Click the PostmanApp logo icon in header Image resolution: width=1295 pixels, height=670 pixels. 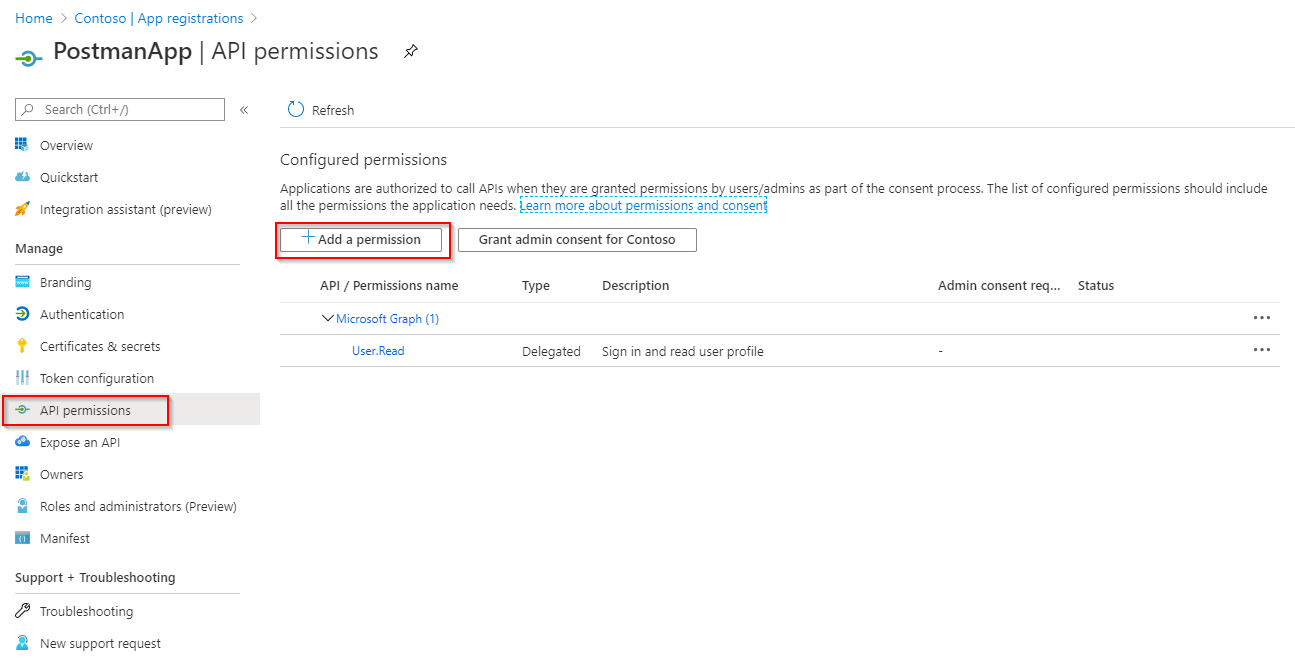pos(29,58)
